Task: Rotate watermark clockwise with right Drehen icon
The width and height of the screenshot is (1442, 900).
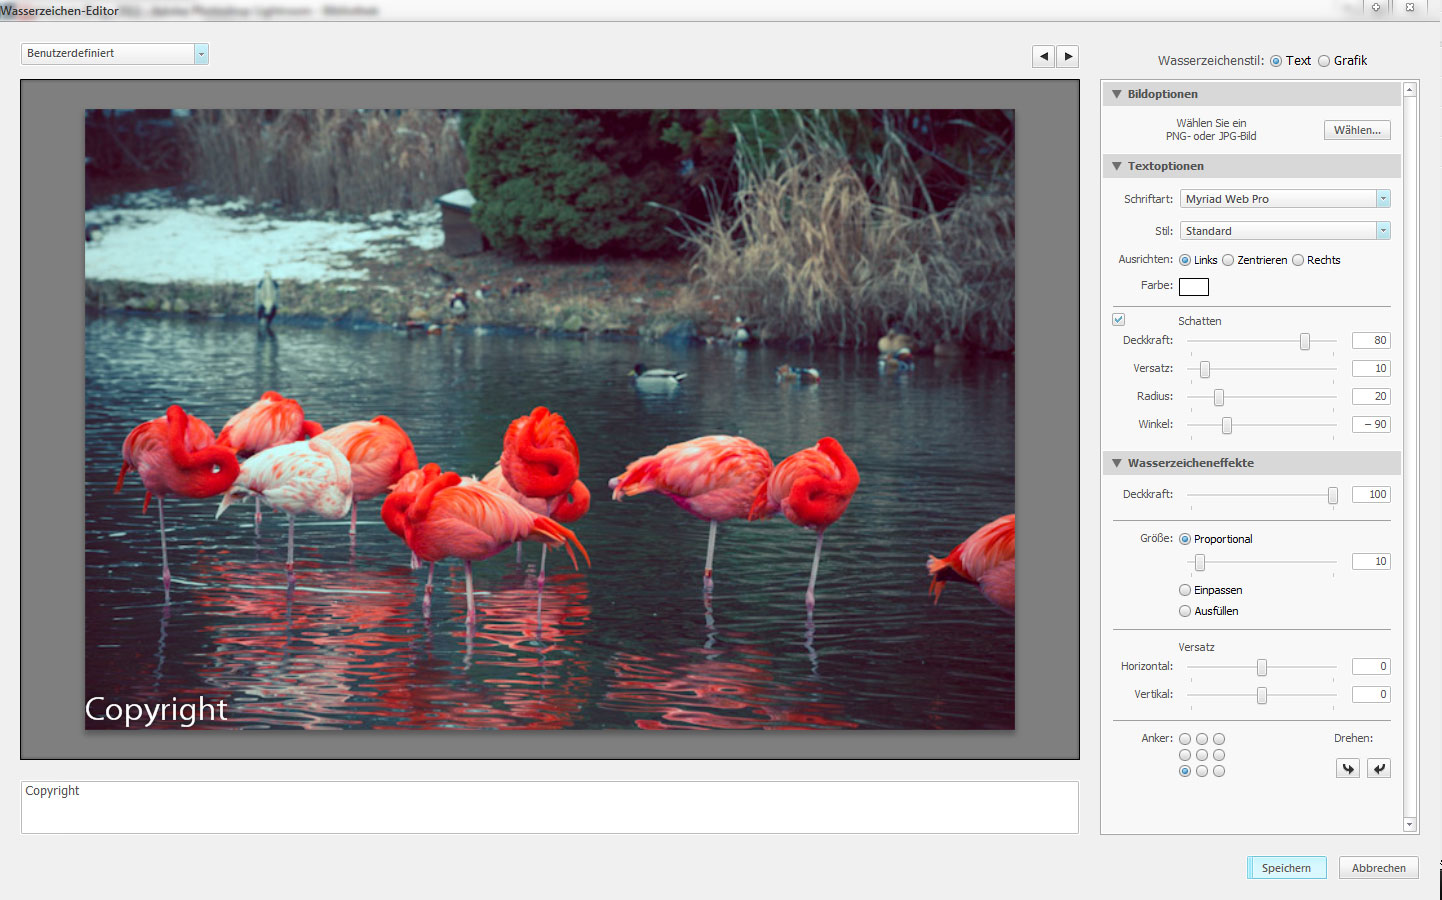Action: pyautogui.click(x=1379, y=768)
